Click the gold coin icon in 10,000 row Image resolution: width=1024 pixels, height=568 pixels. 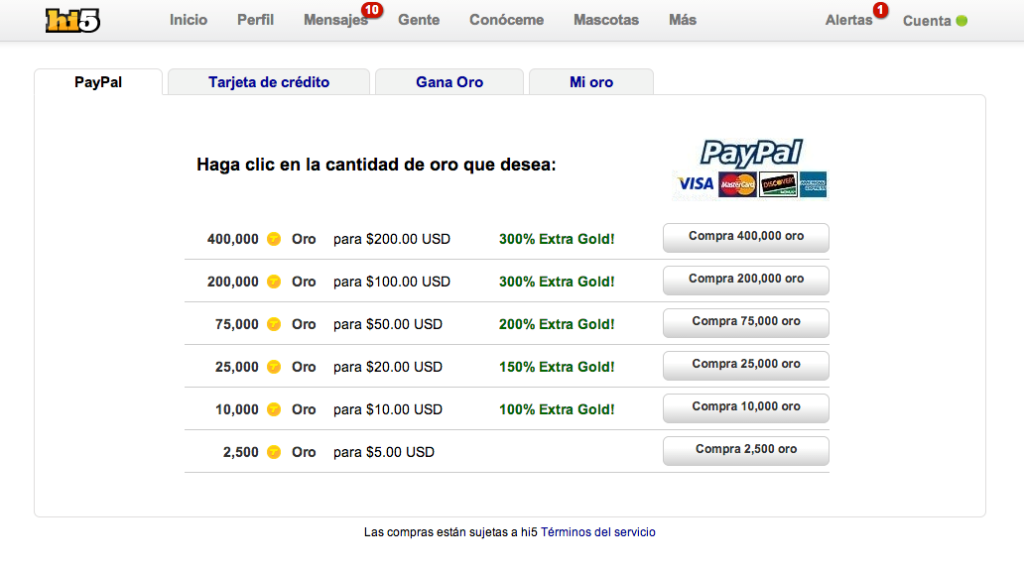pyautogui.click(x=274, y=409)
